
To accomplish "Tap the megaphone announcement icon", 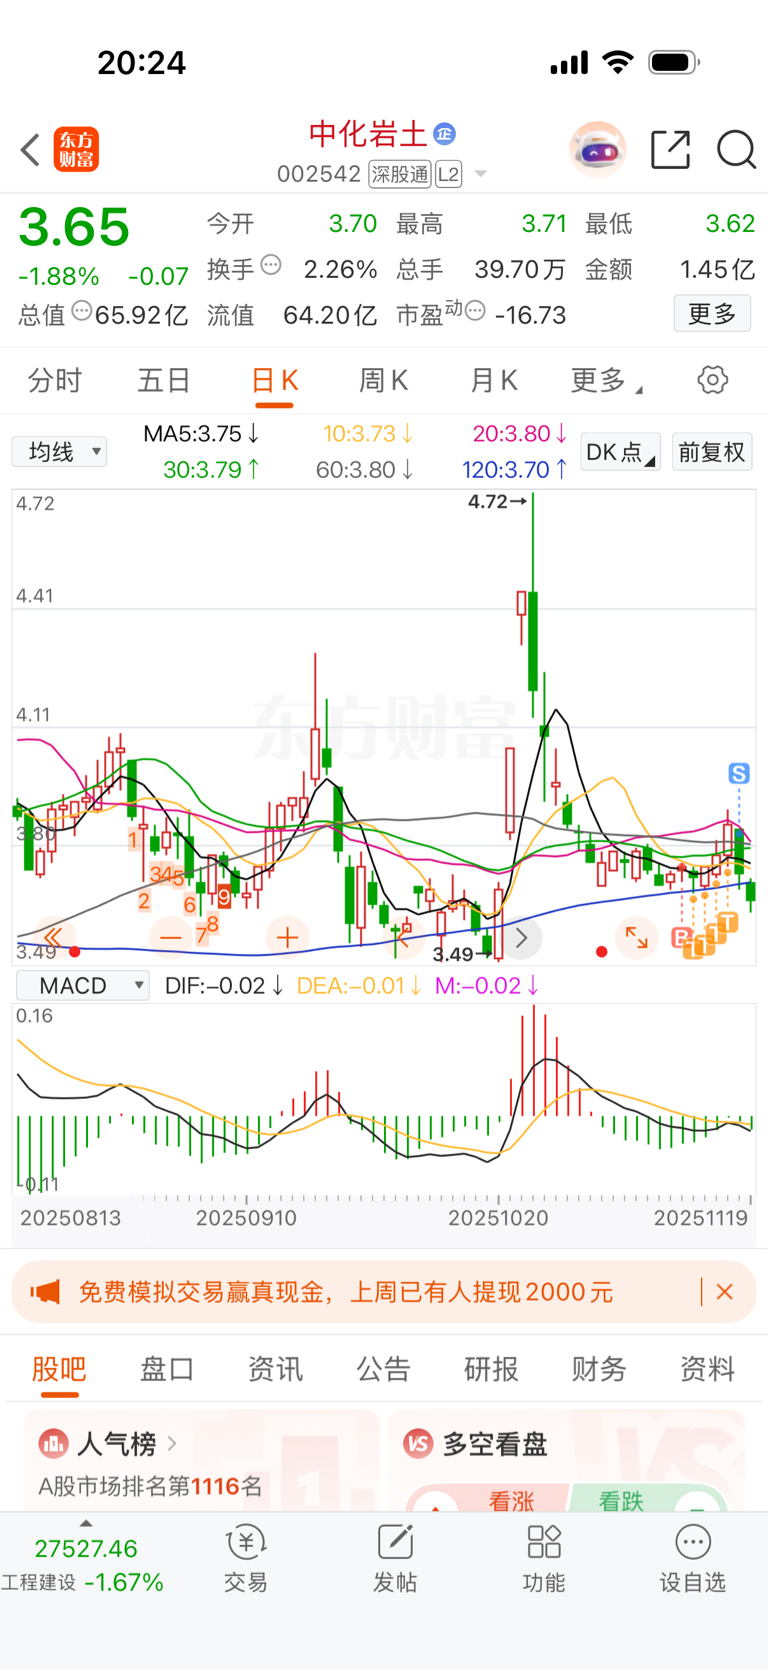I will click(45, 1292).
